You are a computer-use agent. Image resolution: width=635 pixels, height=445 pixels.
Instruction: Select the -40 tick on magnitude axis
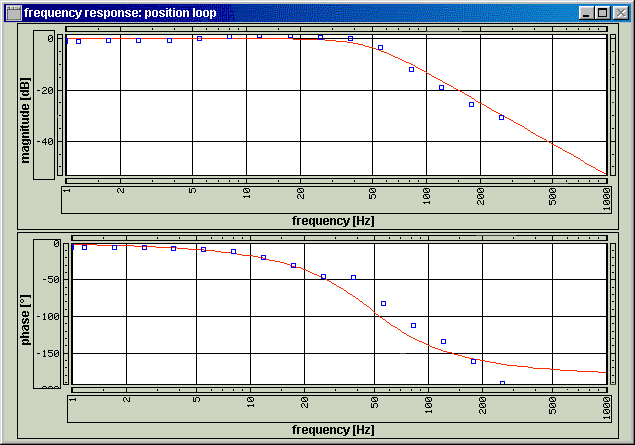click(45, 142)
